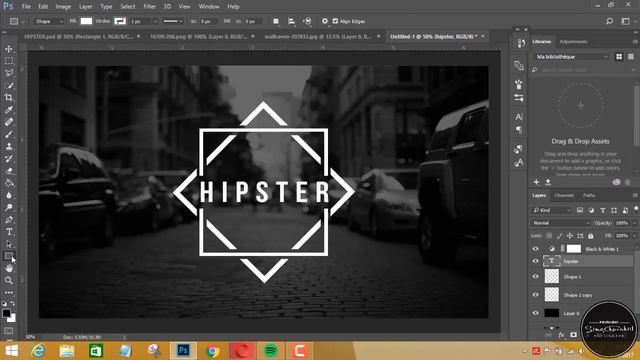Select the Lasso tool
Viewport: 640px width, 360px height.
click(9, 73)
